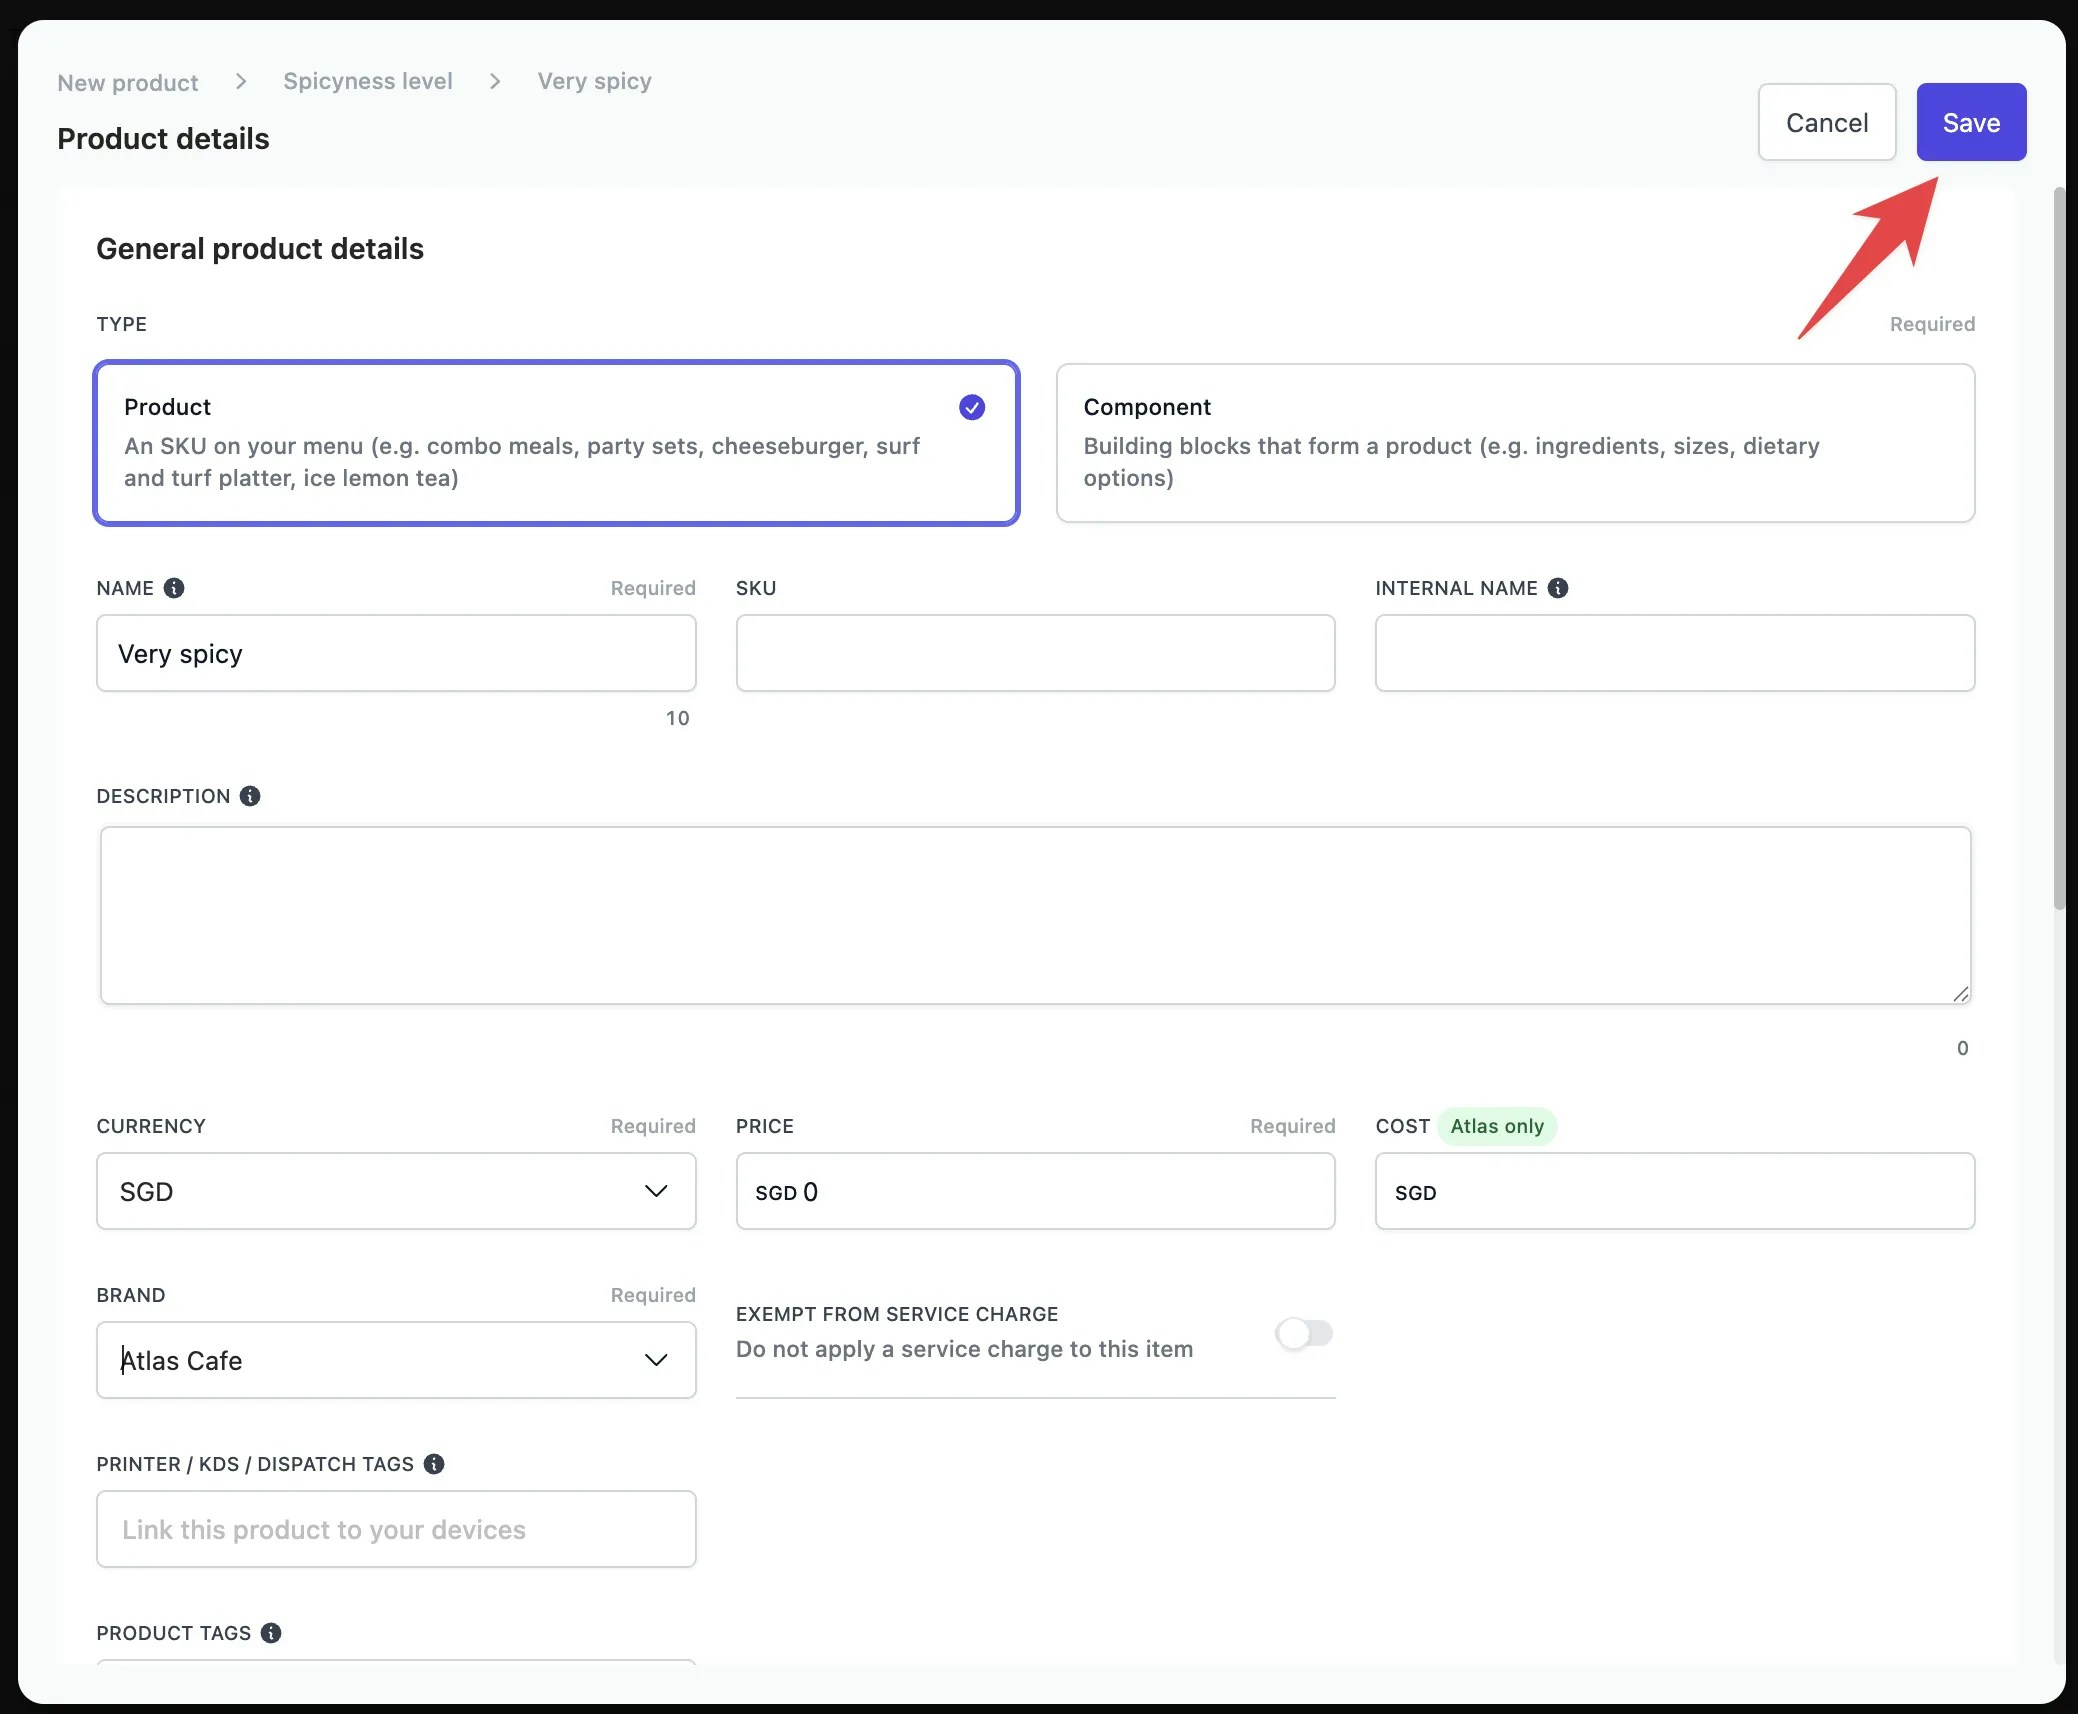
Task: Click the resize handle of Description box
Action: coord(1960,994)
